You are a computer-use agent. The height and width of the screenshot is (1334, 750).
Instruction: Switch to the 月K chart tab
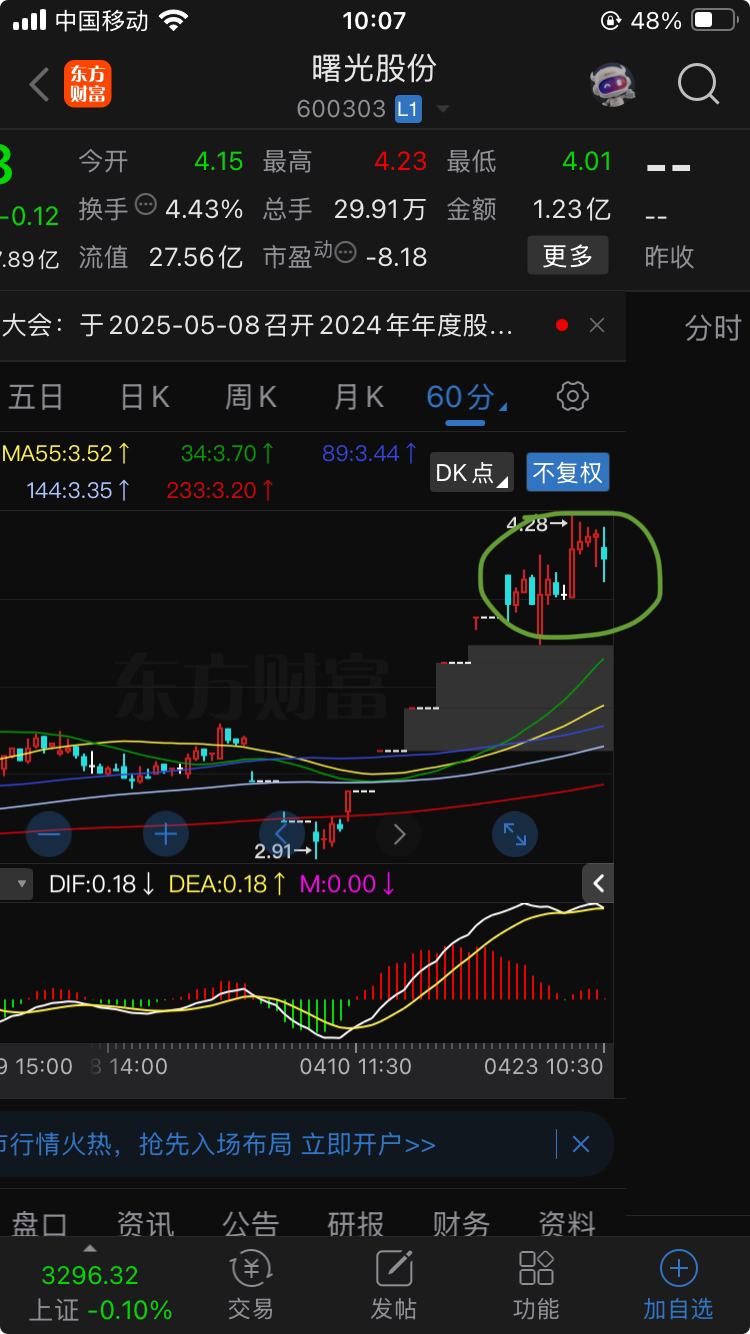click(x=358, y=397)
